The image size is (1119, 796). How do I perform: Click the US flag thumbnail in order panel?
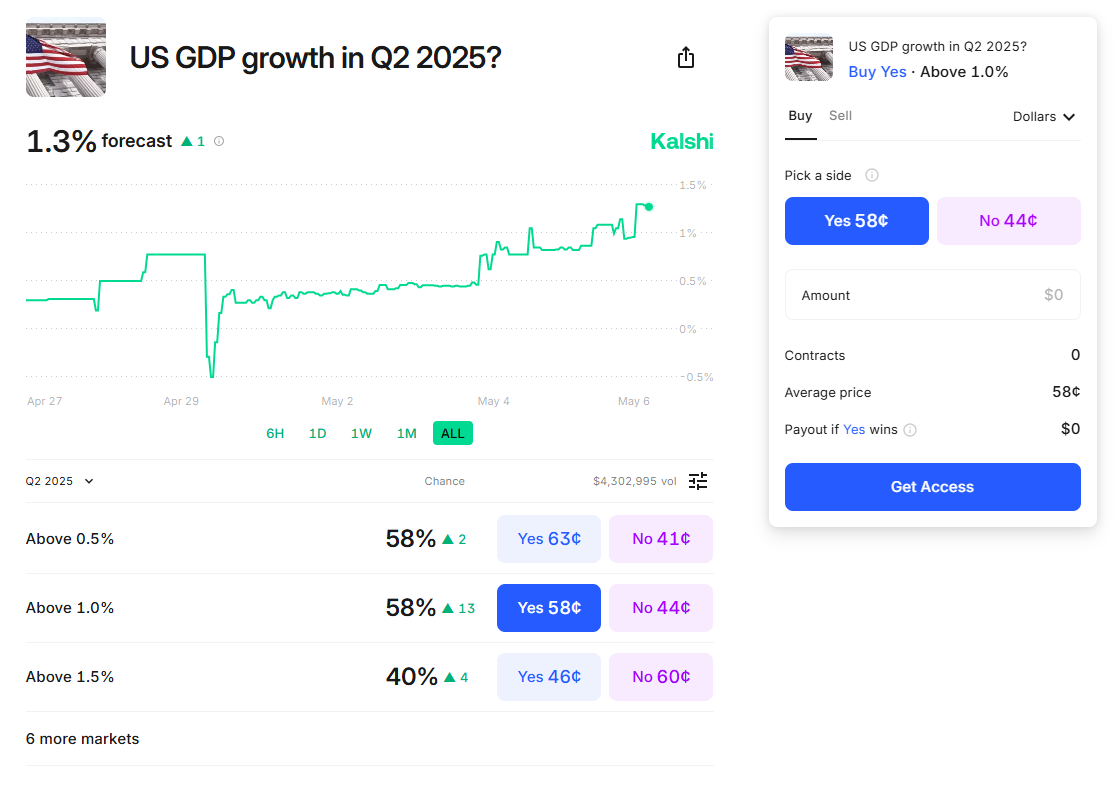click(x=809, y=58)
